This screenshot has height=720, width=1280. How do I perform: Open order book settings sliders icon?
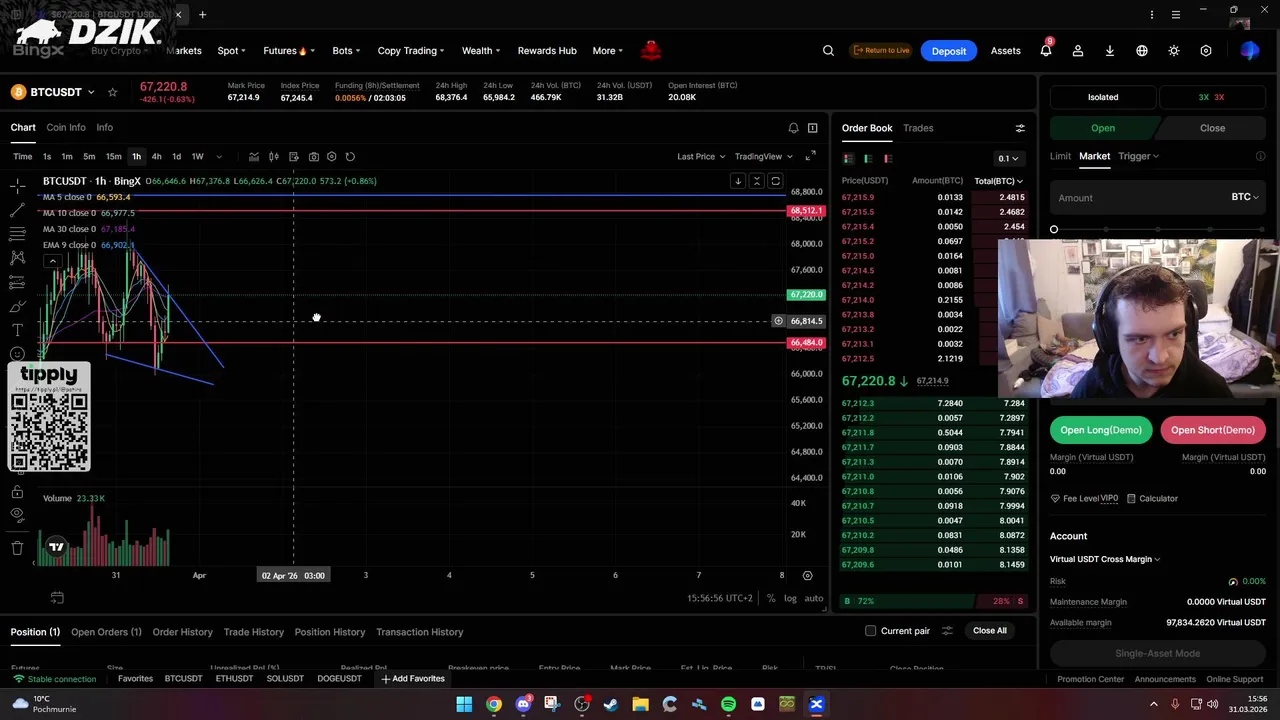[x=1020, y=128]
